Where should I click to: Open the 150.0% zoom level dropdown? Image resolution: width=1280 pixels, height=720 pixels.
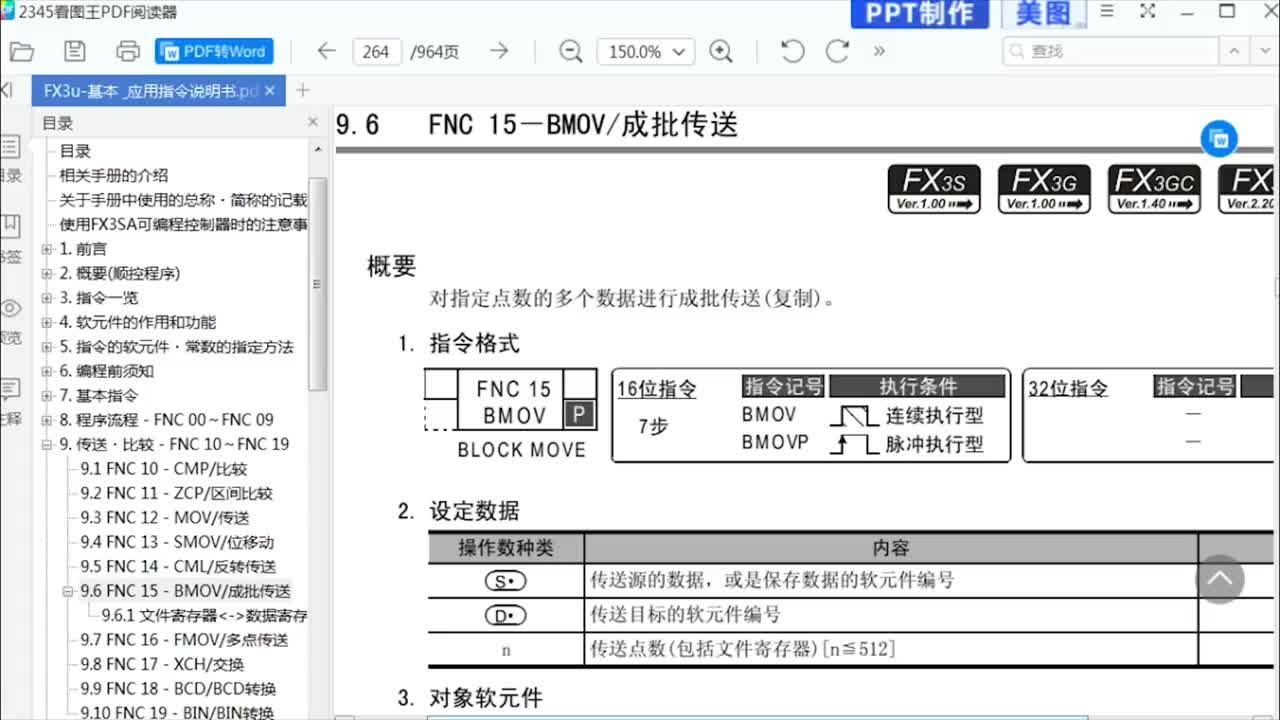coord(645,52)
